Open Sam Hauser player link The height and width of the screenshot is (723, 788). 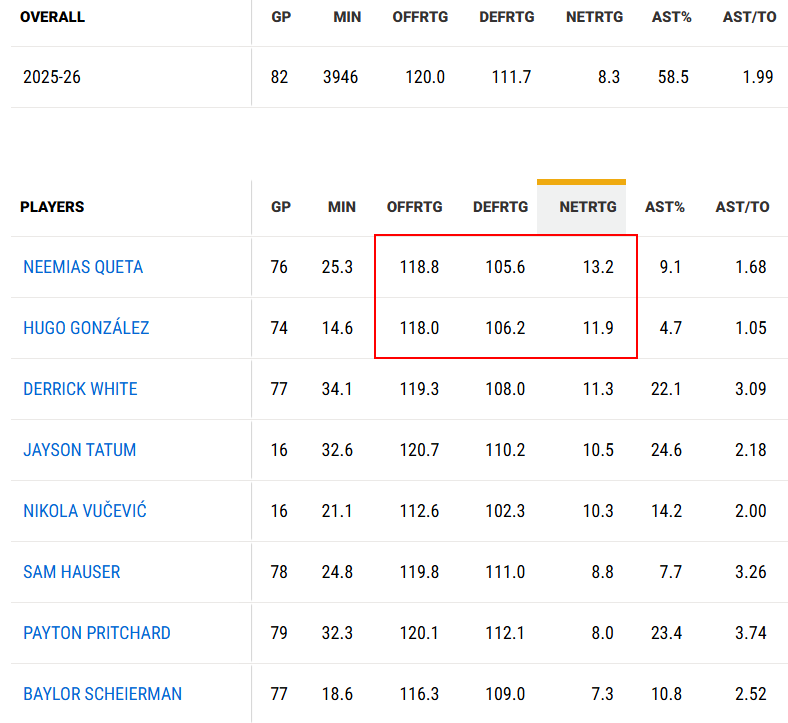(x=71, y=572)
